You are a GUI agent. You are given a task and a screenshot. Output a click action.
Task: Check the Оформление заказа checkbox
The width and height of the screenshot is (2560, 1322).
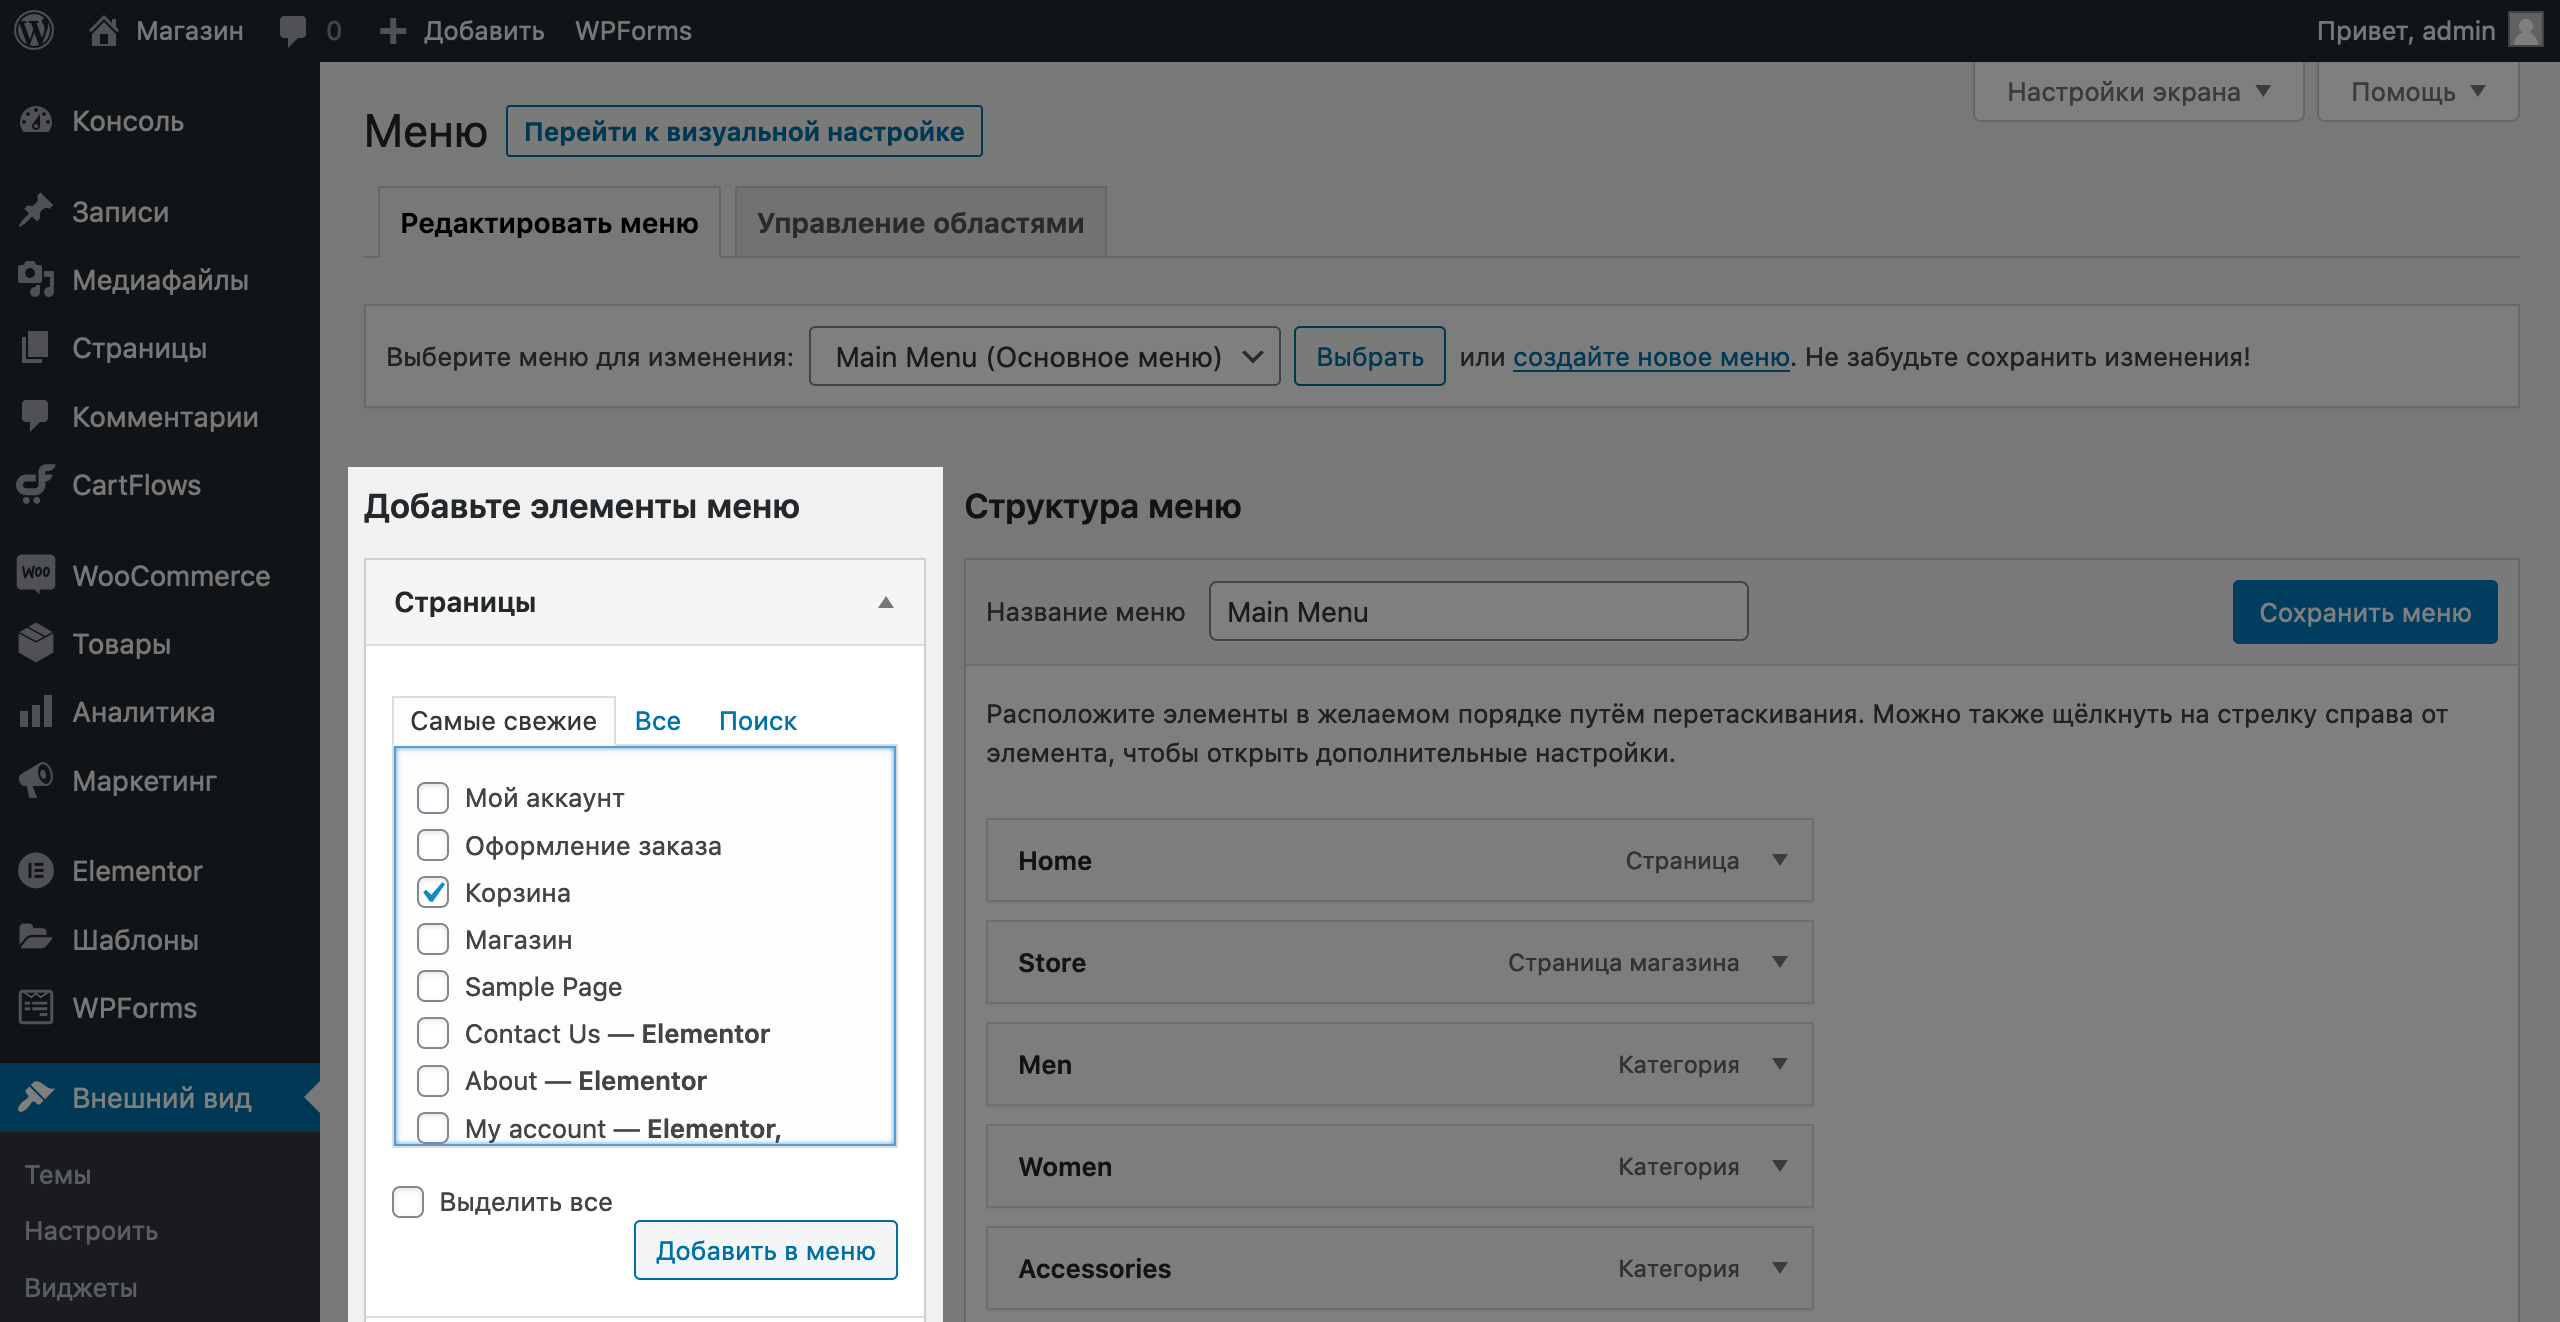(x=433, y=845)
